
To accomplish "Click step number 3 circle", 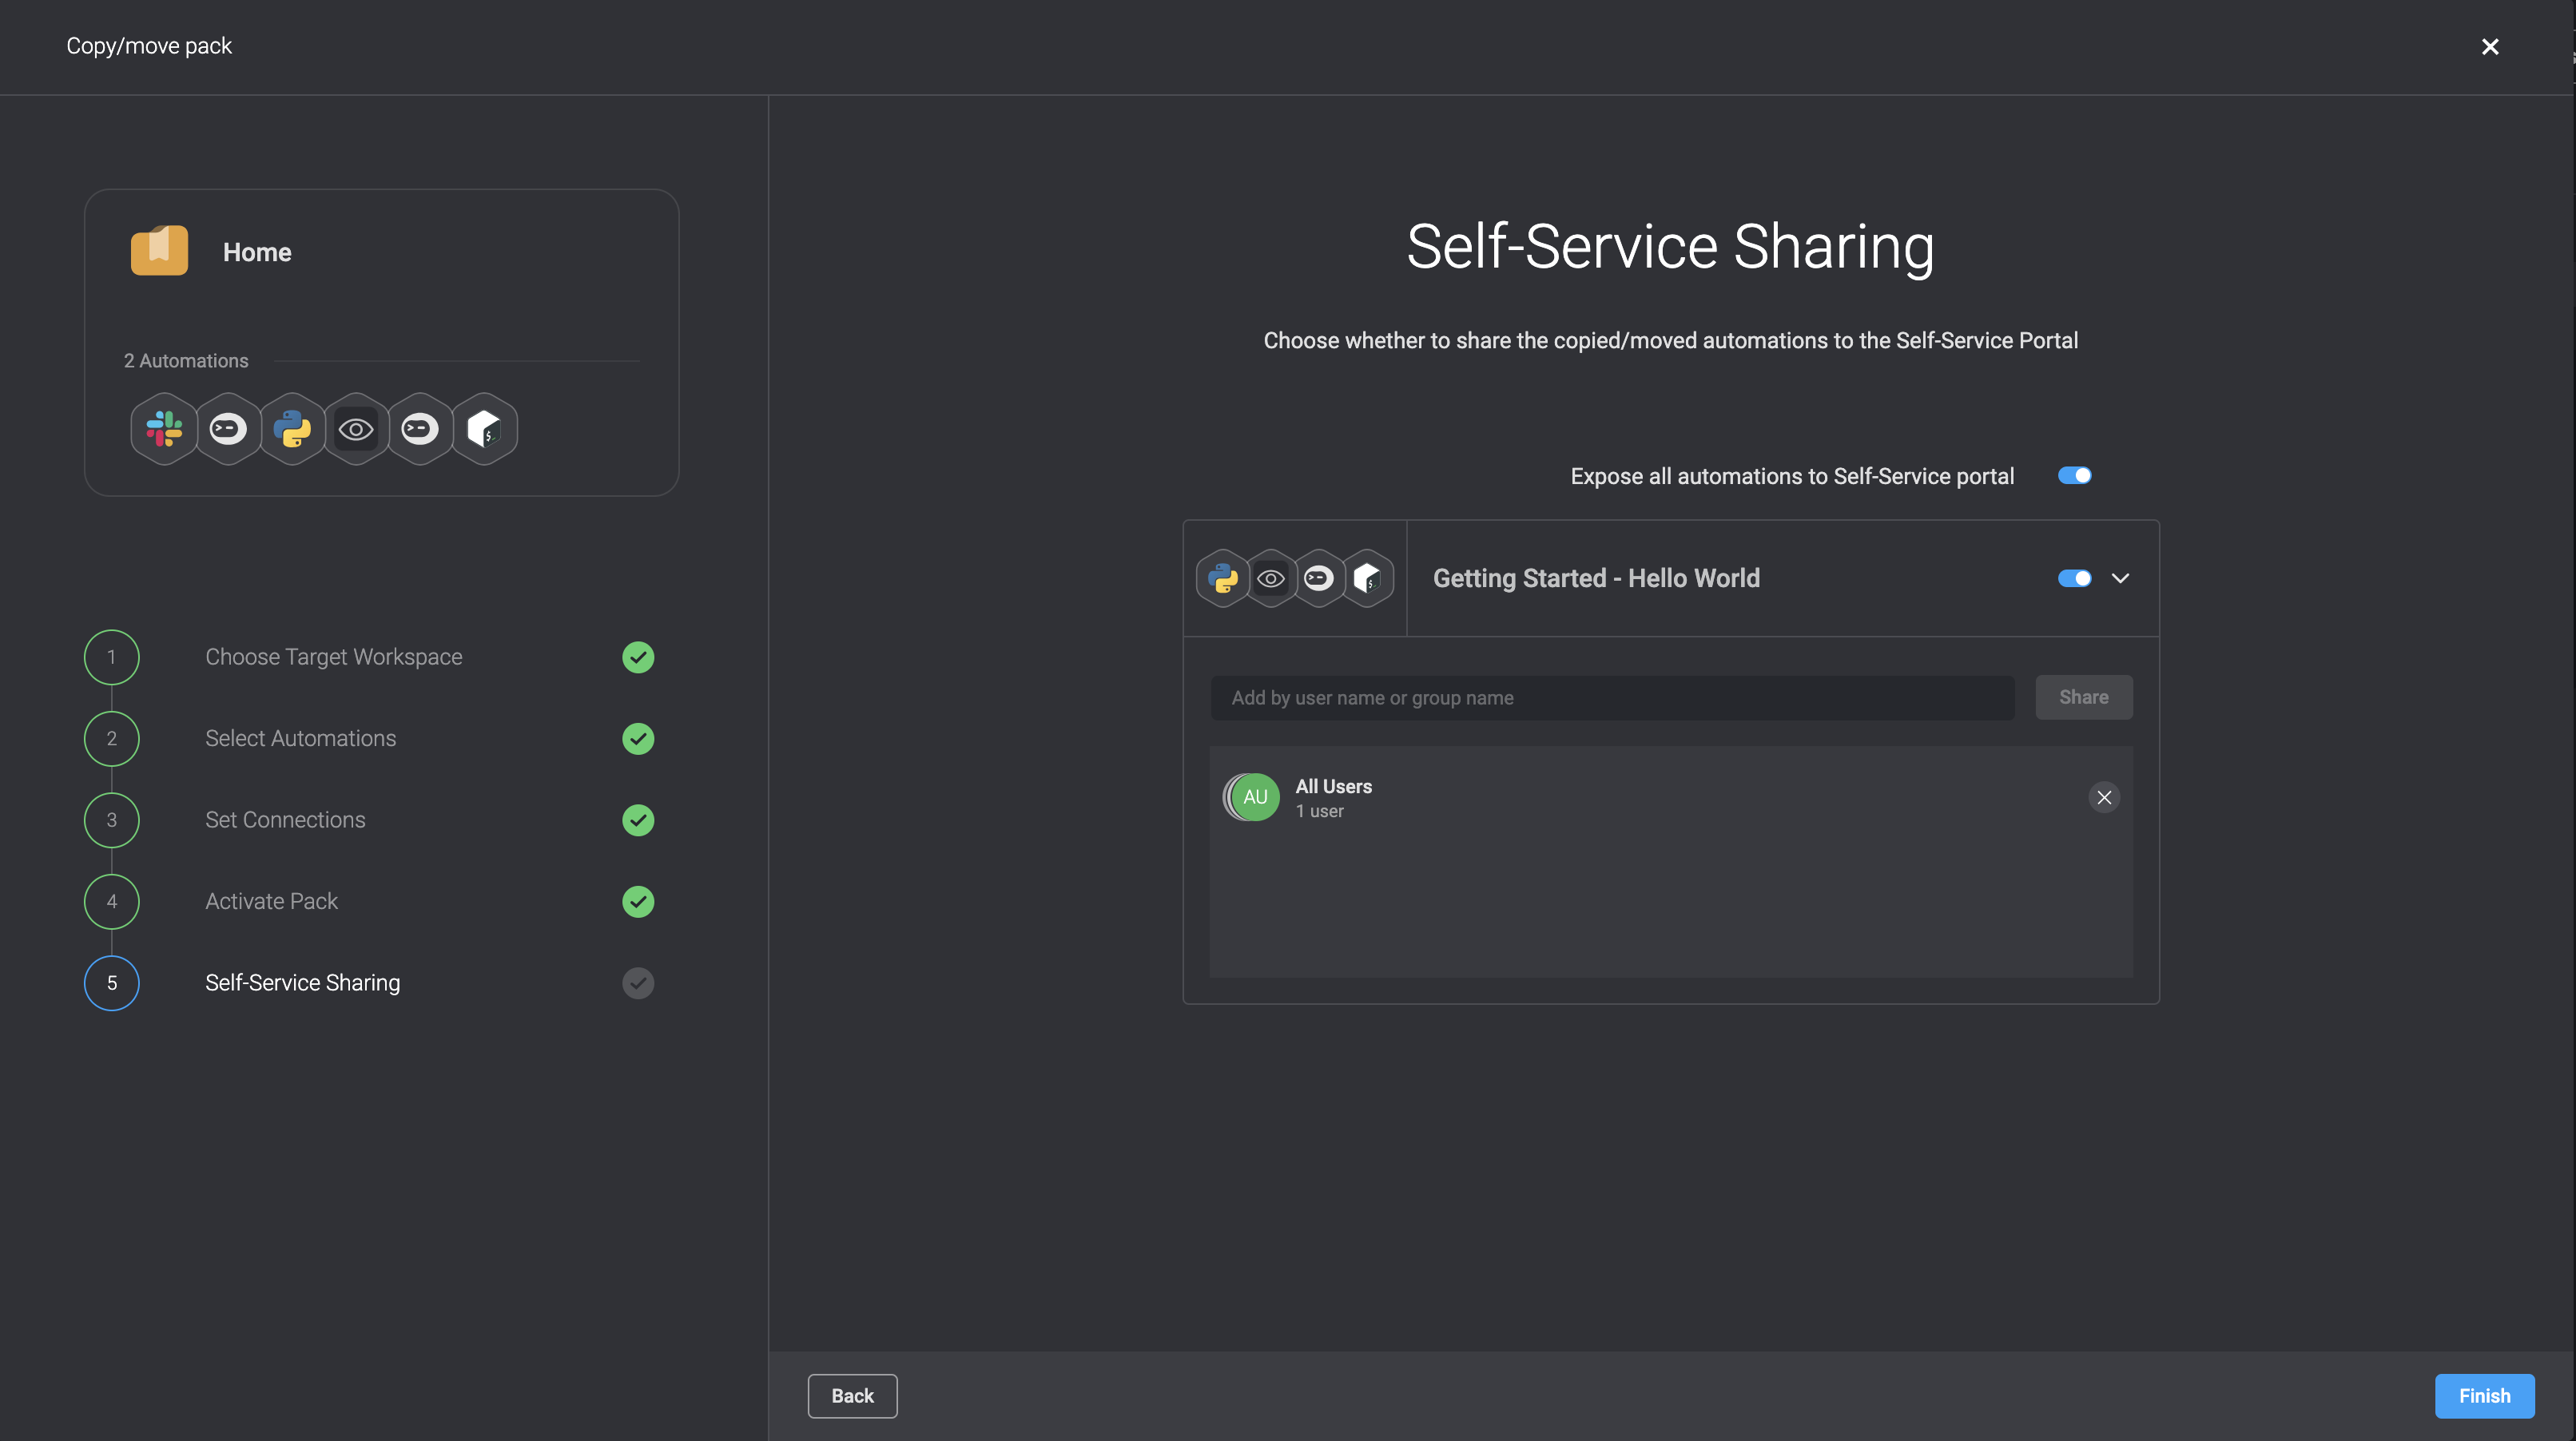I will coord(112,820).
